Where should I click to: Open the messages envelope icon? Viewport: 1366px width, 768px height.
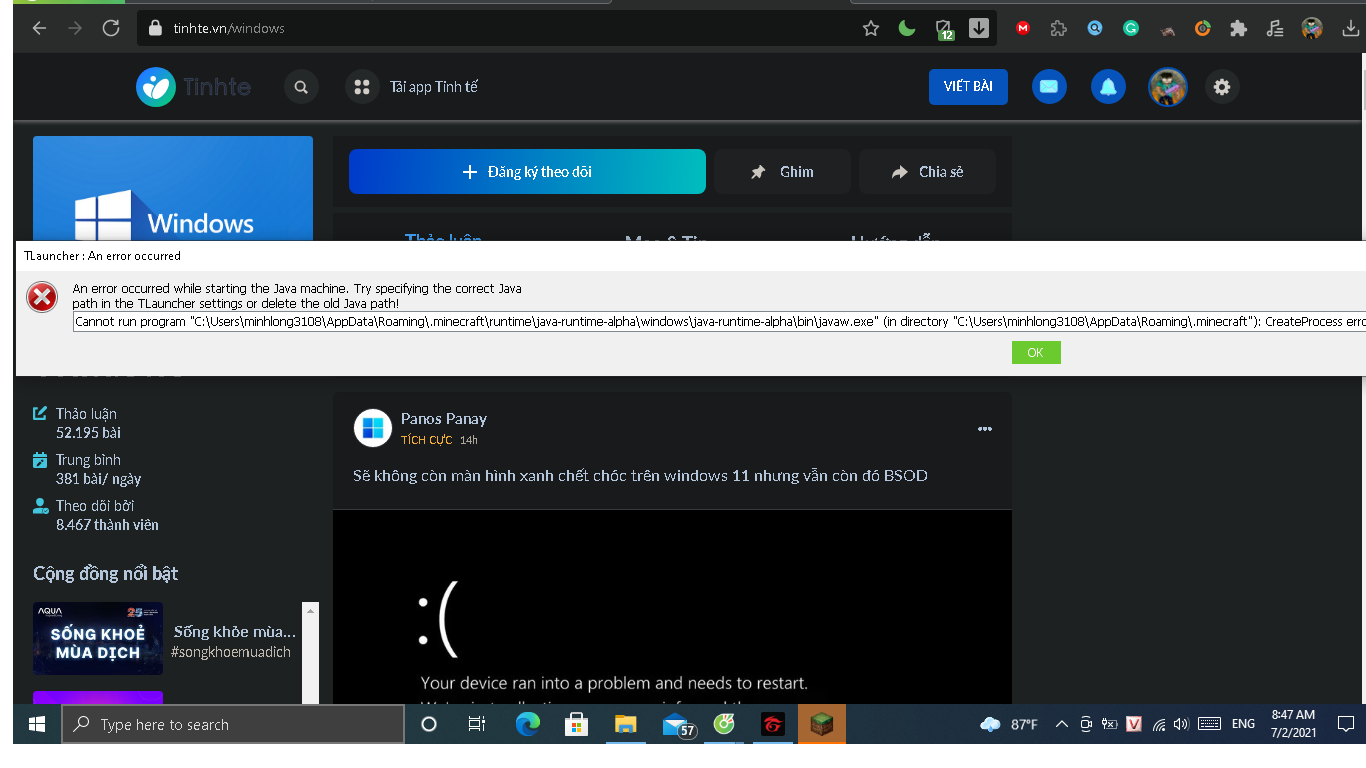pyautogui.click(x=1049, y=87)
